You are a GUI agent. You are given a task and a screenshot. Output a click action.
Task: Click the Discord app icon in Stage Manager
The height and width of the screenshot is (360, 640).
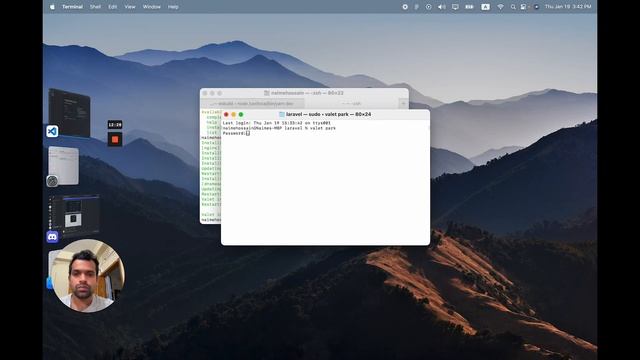pos(52,237)
